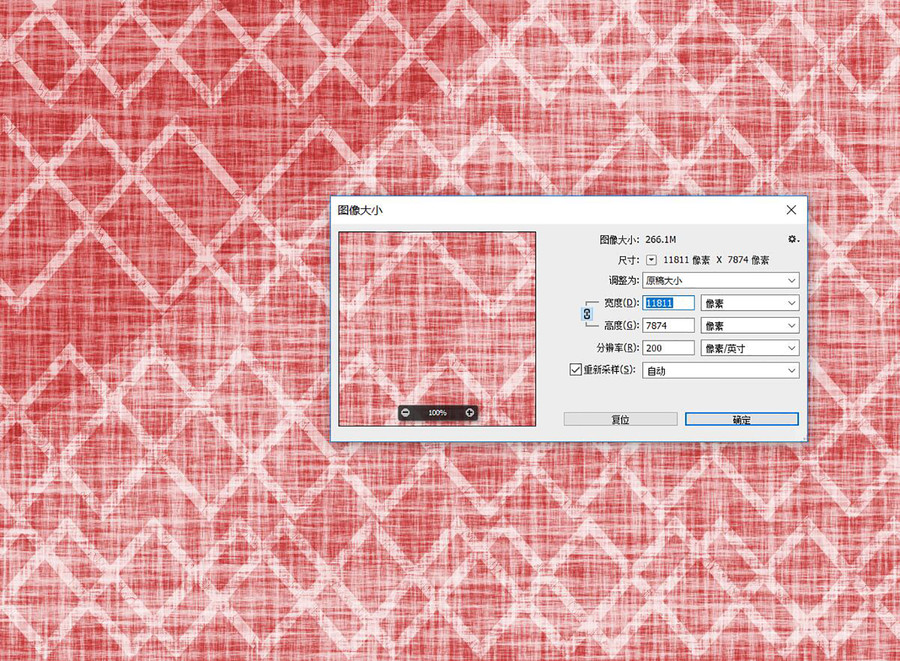Click the 11811 像素 X 7874 像素 dimensions text
900x661 pixels.
[716, 260]
